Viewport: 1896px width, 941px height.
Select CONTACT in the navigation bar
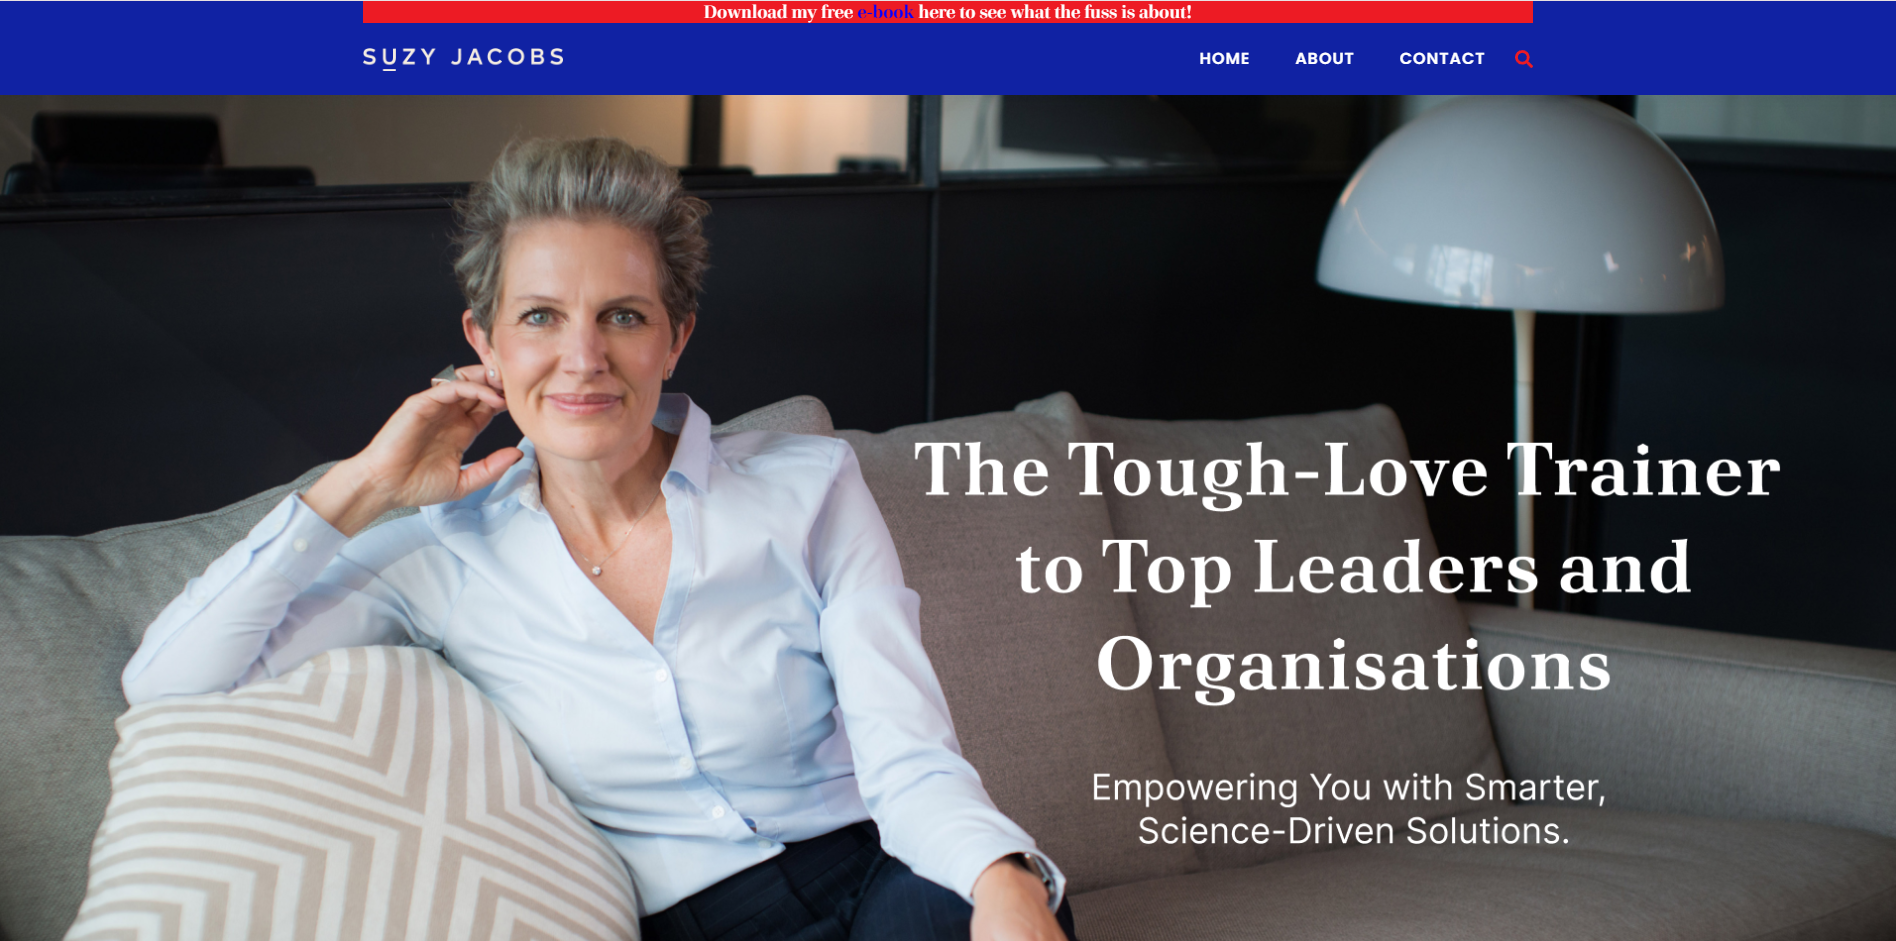tap(1442, 59)
